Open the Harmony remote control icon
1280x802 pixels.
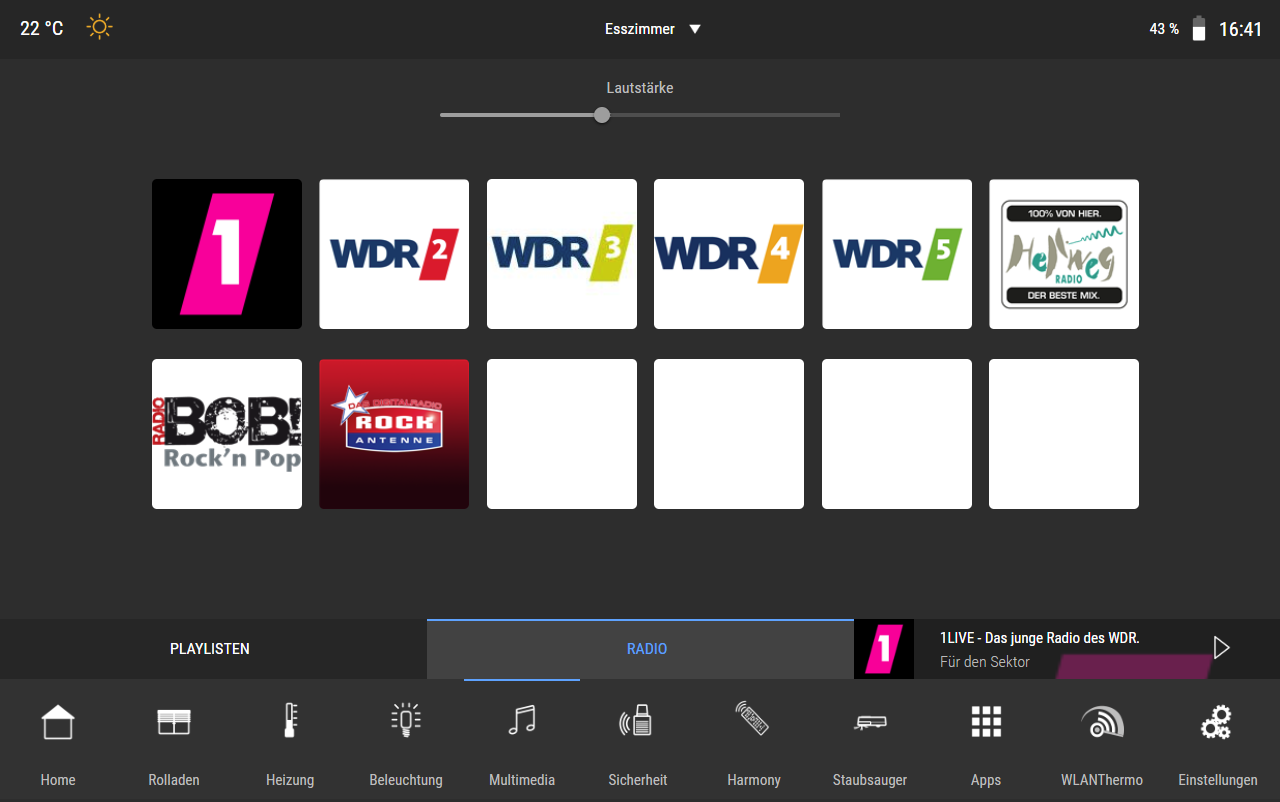pyautogui.click(x=753, y=719)
